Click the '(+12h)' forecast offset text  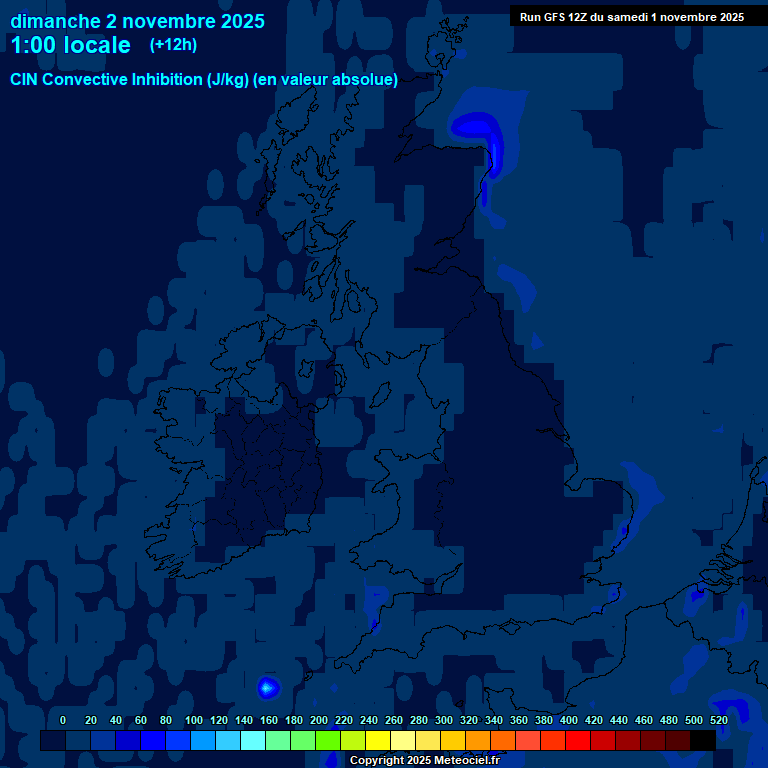pos(173,45)
